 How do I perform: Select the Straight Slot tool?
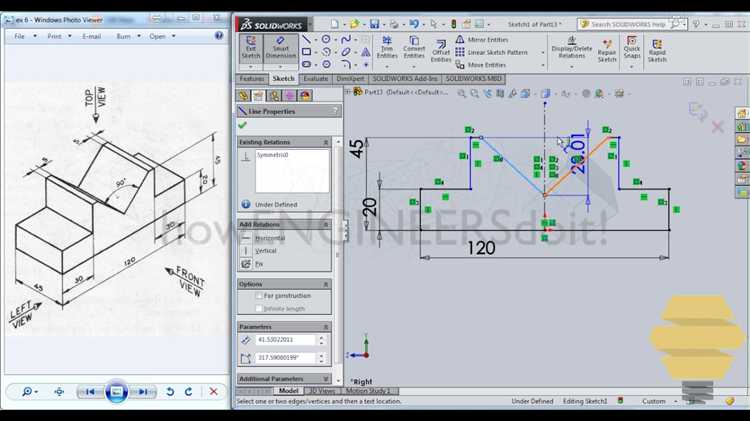pyautogui.click(x=307, y=64)
